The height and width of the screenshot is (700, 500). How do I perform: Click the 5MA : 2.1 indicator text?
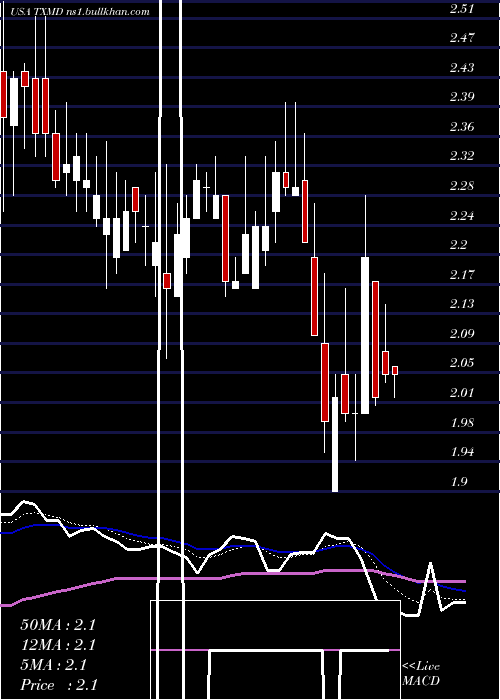[54, 665]
